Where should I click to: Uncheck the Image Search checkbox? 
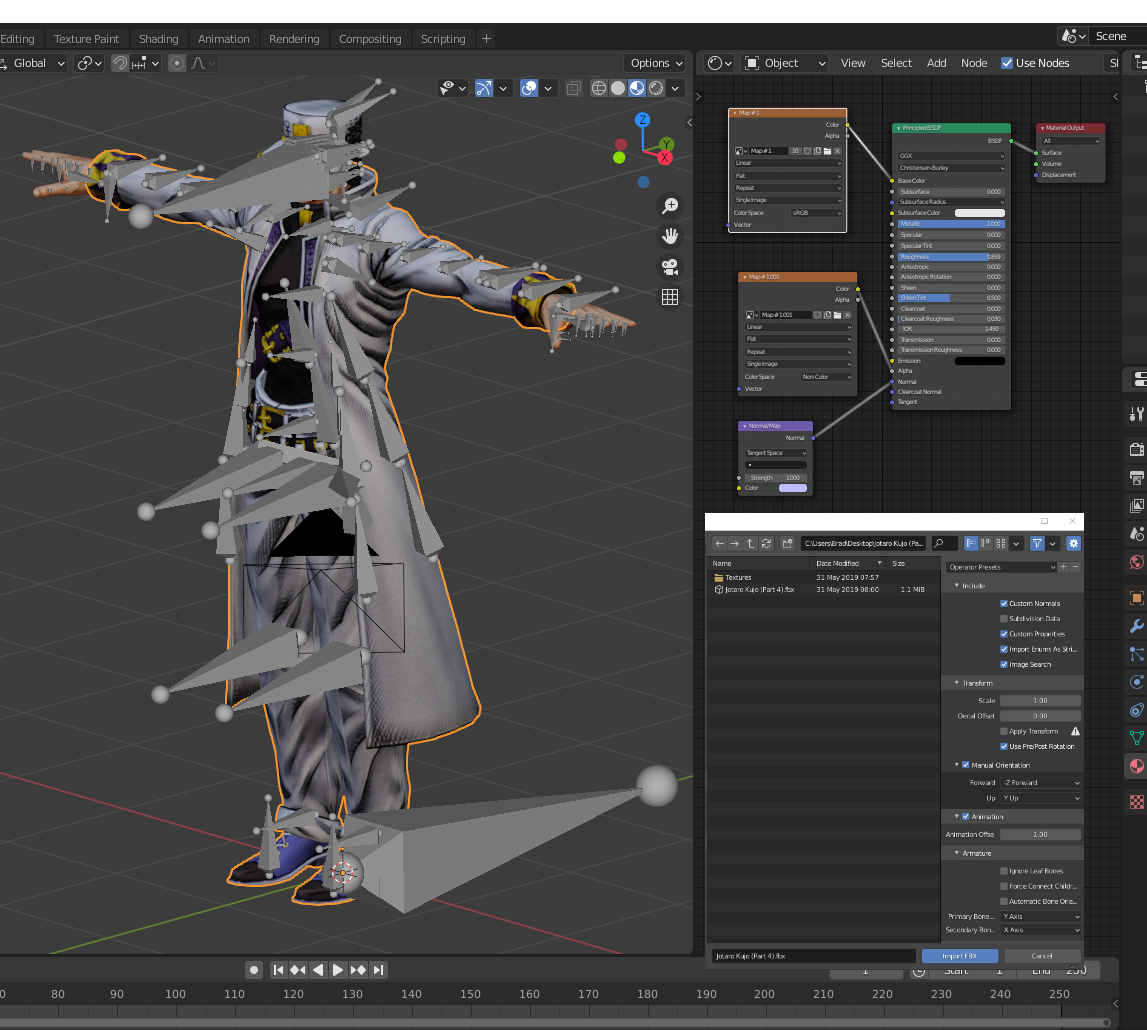click(x=1004, y=664)
